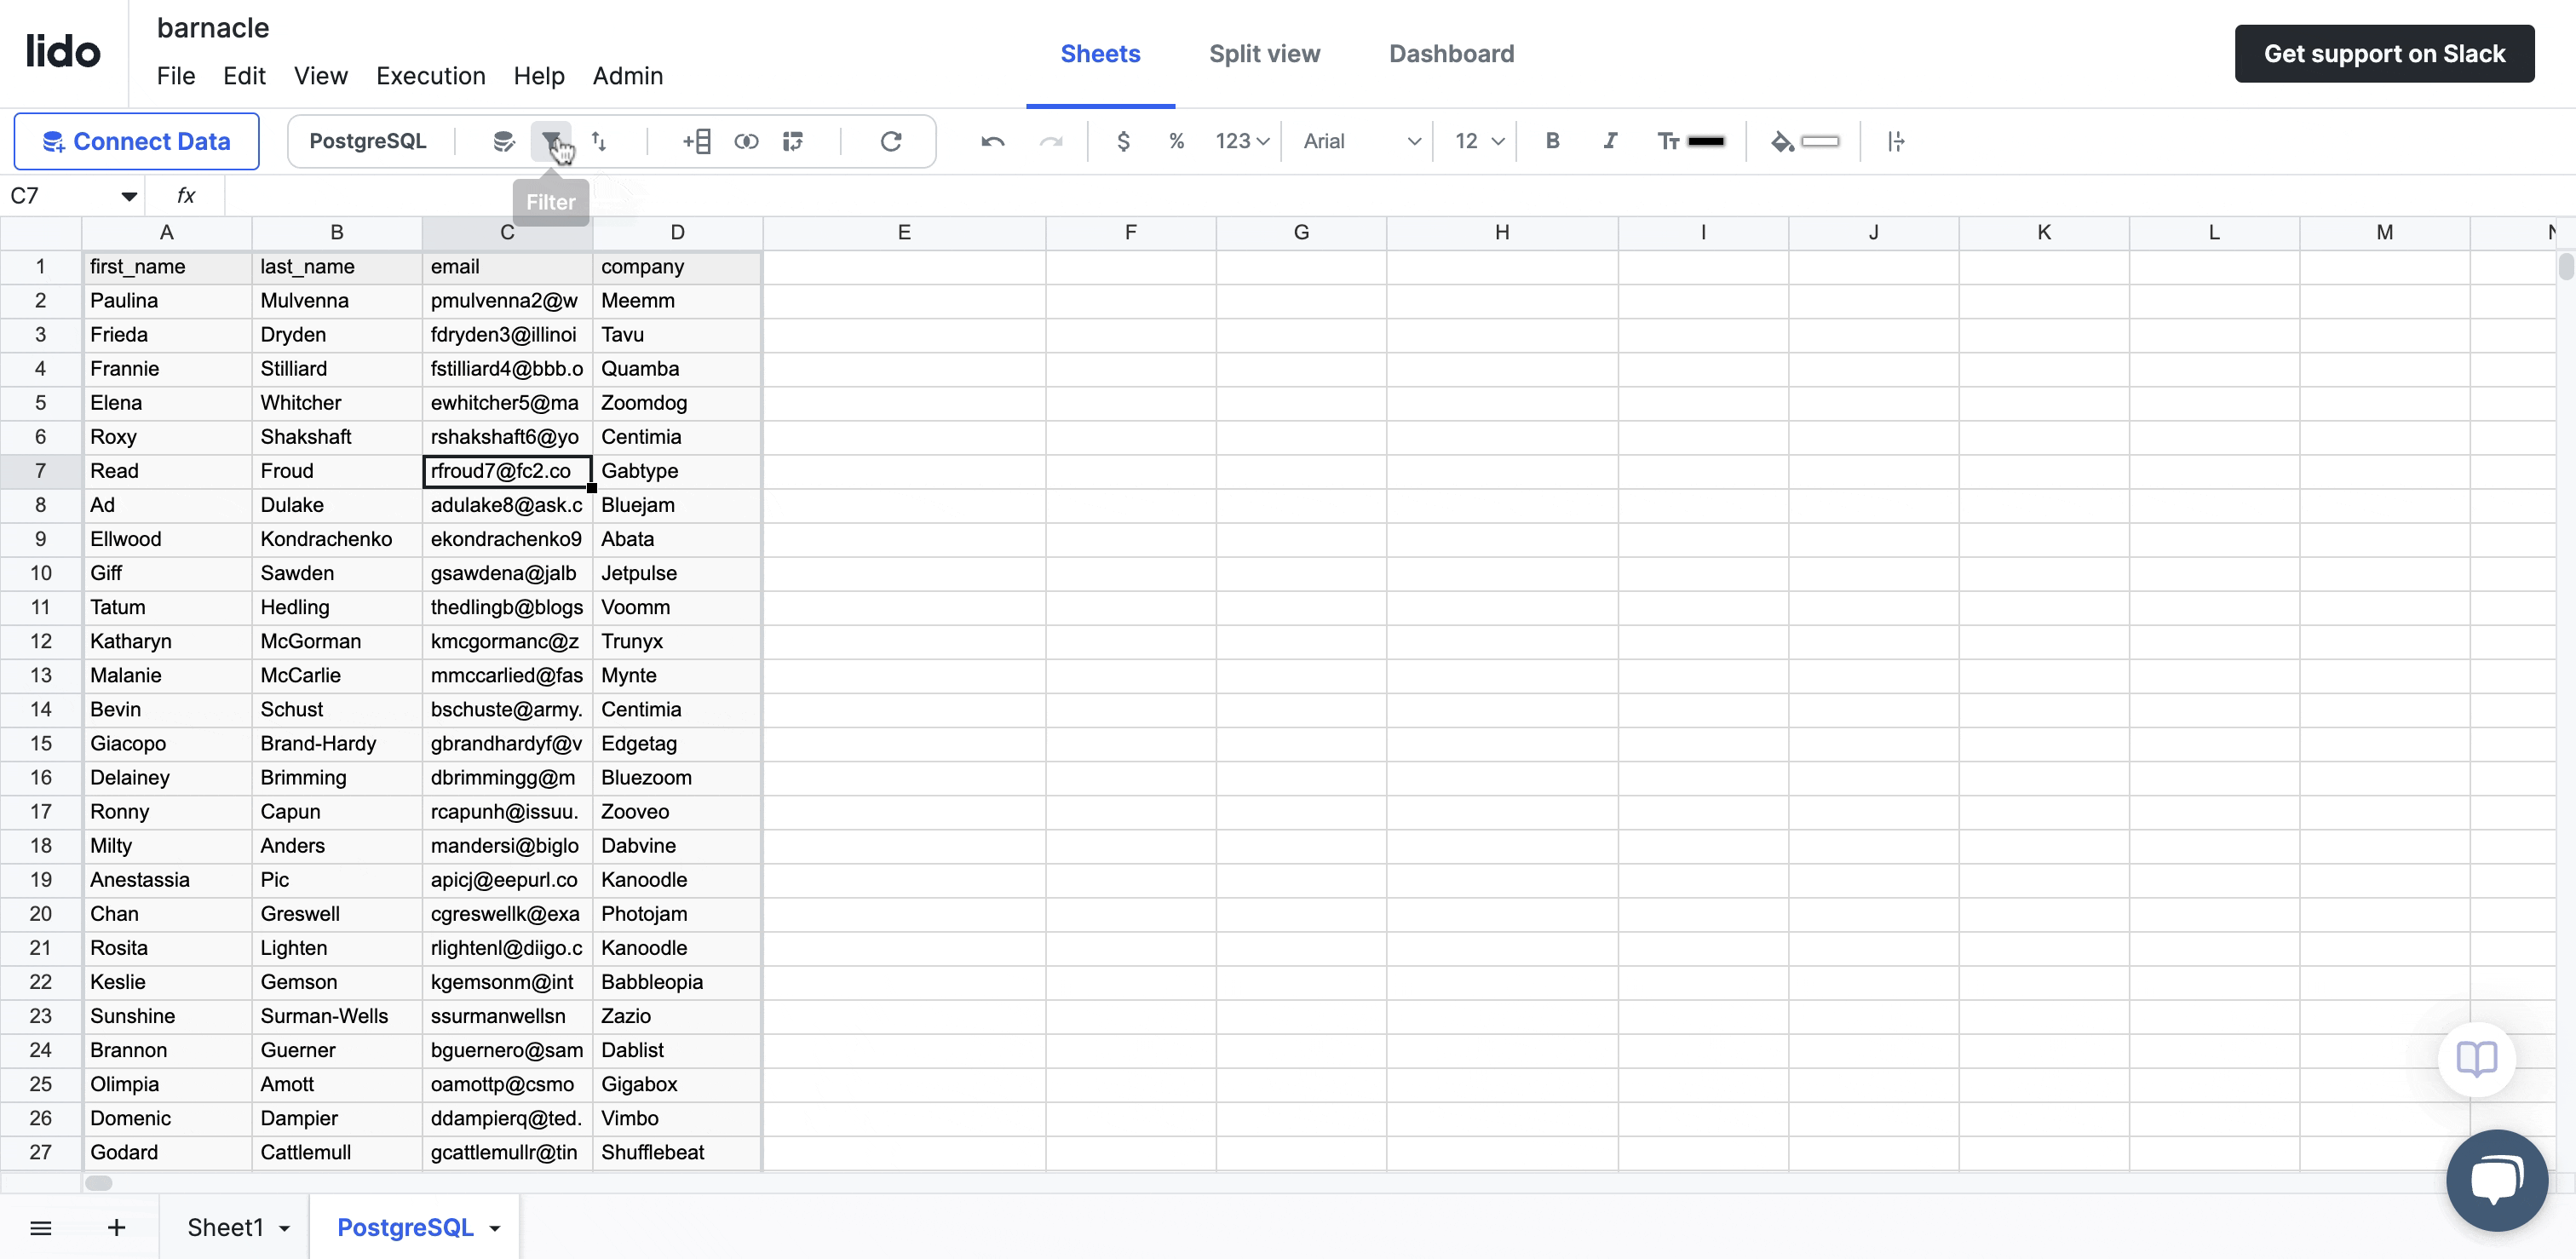The image size is (2576, 1259).
Task: Click Get support on Slack button
Action: tap(2384, 54)
